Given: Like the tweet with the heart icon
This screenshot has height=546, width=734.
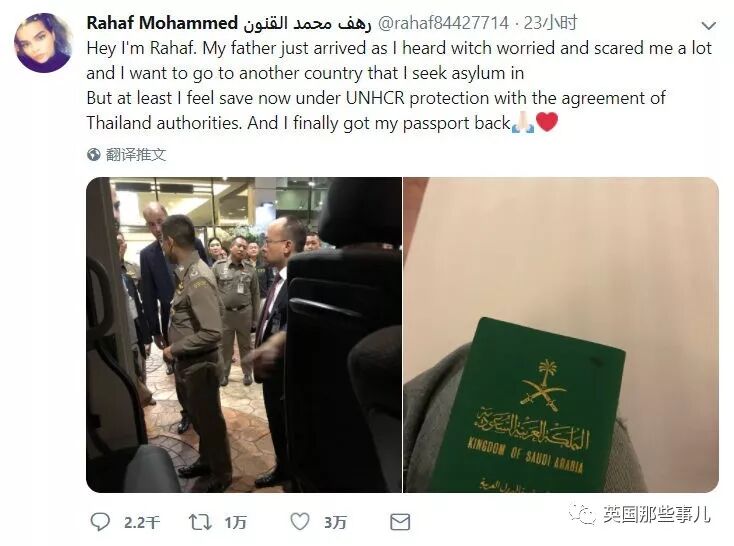Looking at the screenshot, I should click(x=300, y=521).
